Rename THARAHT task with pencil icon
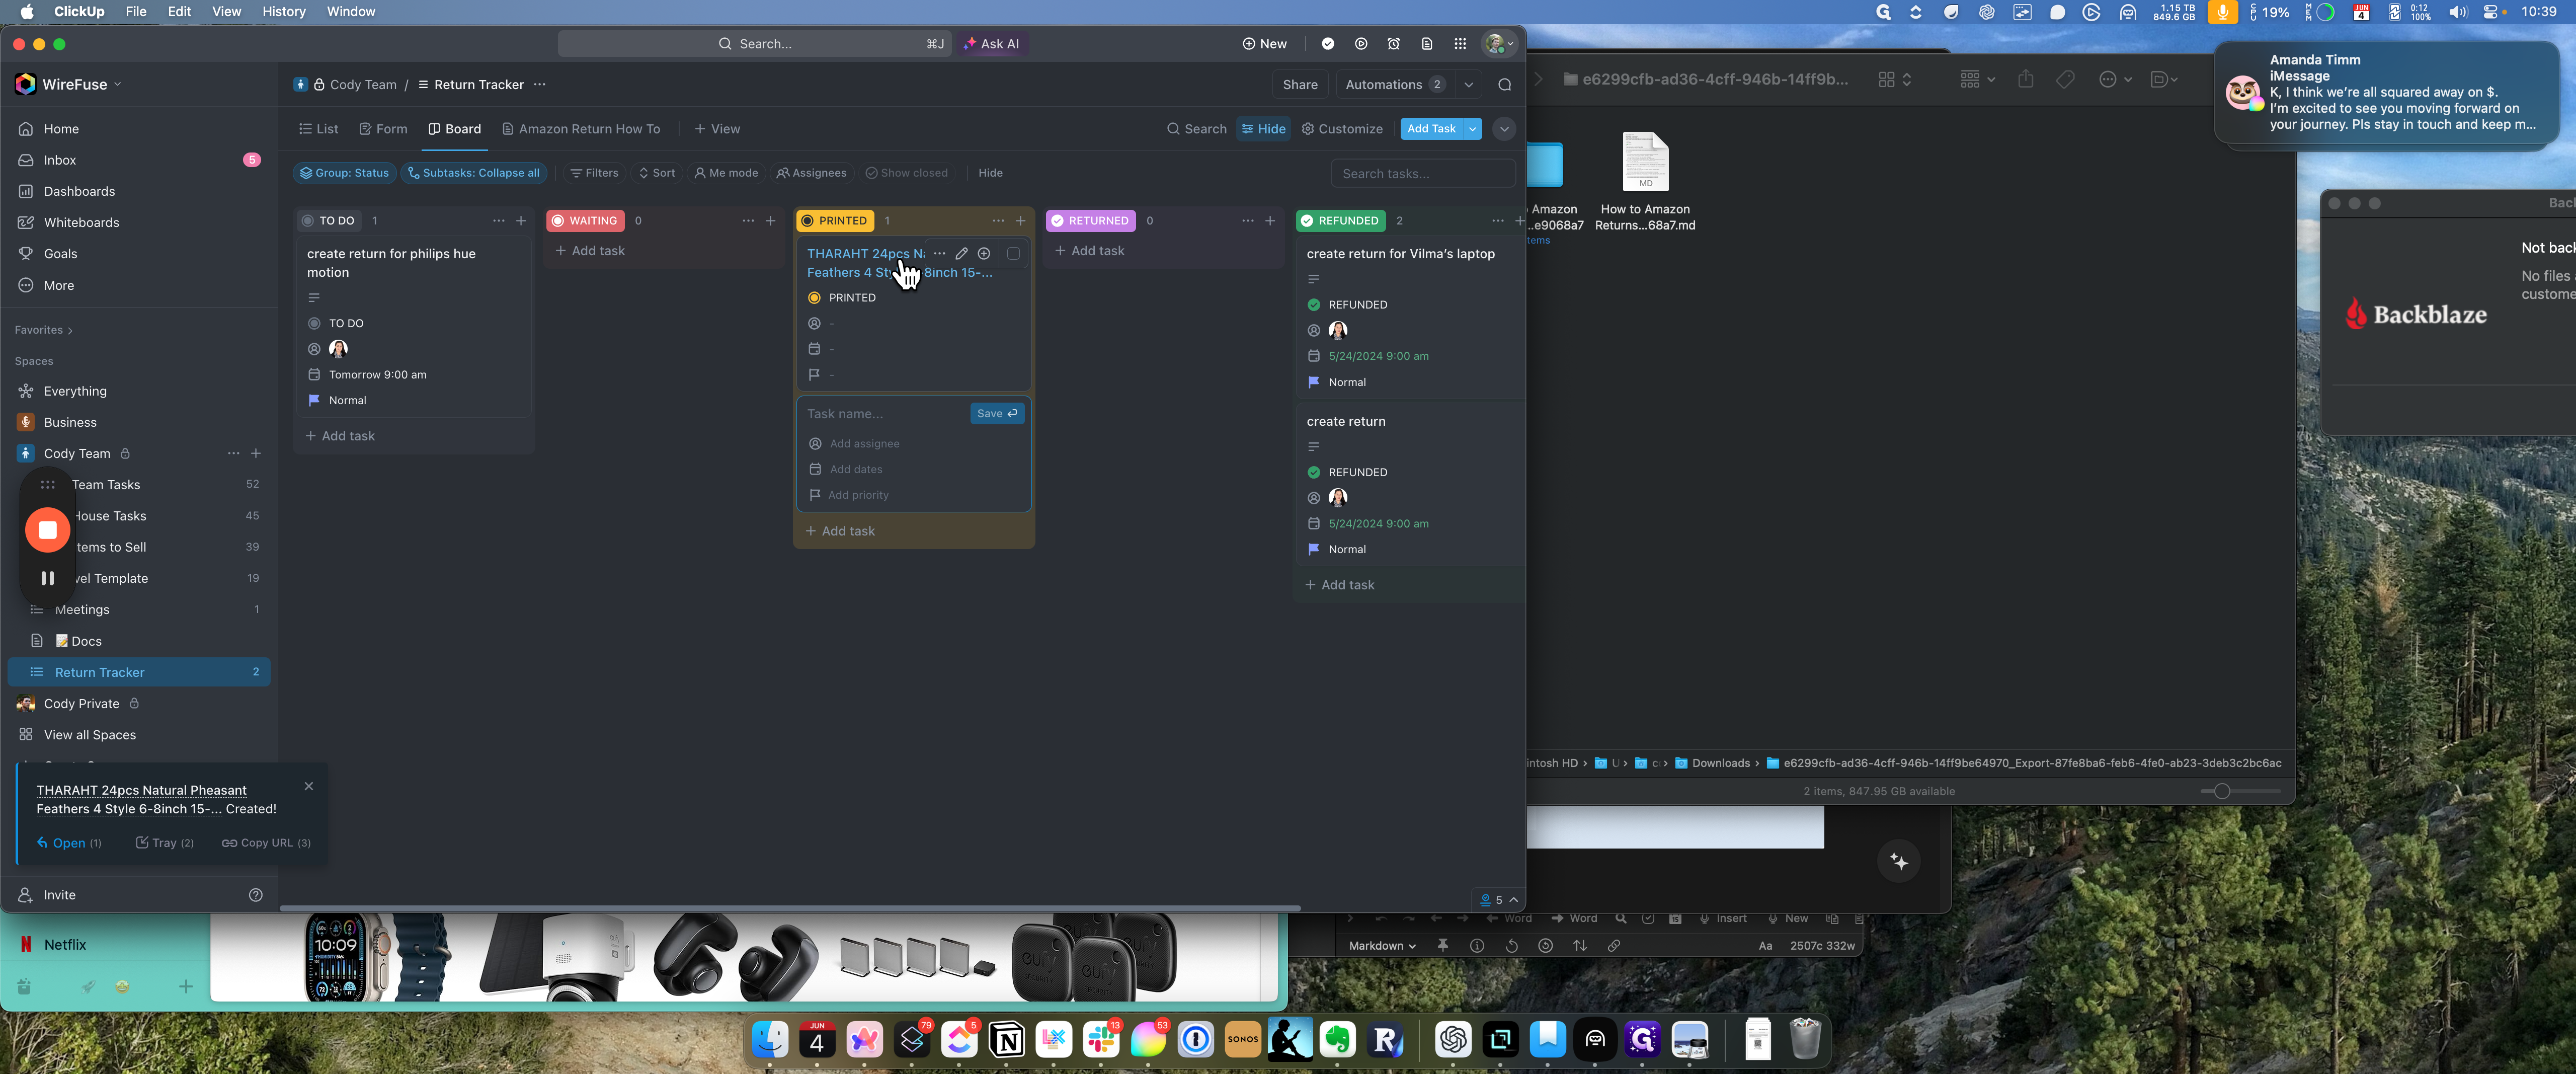Viewport: 2576px width, 1074px height. (961, 254)
